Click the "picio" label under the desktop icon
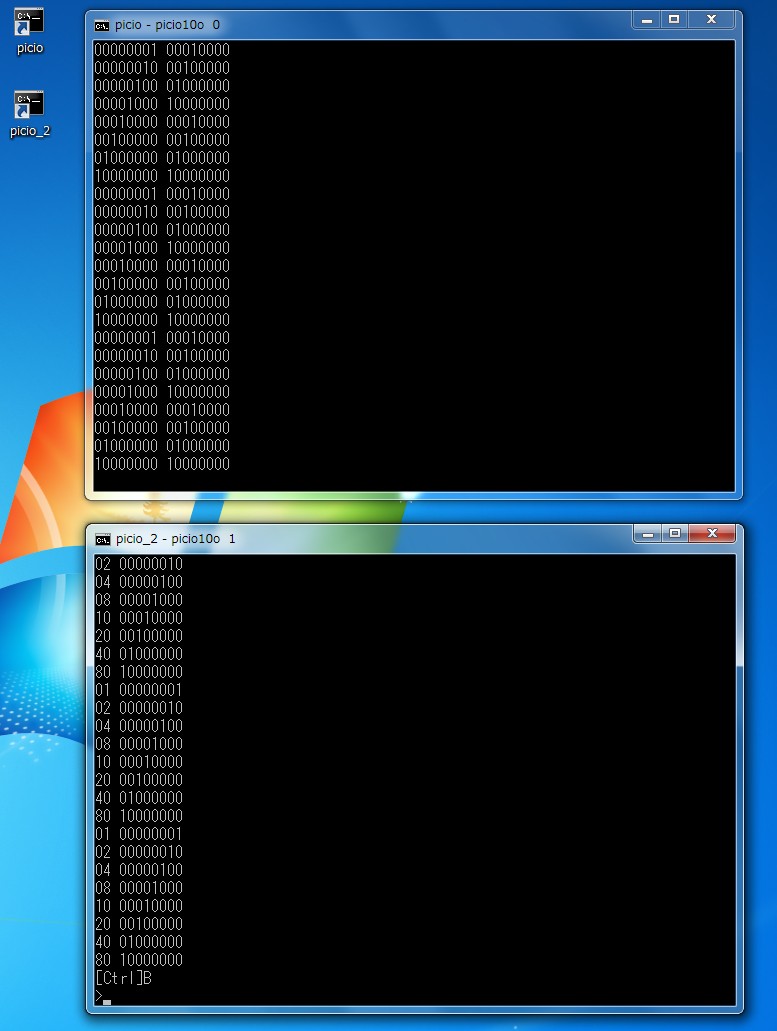Screen dimensions: 777x1031 pos(30,48)
